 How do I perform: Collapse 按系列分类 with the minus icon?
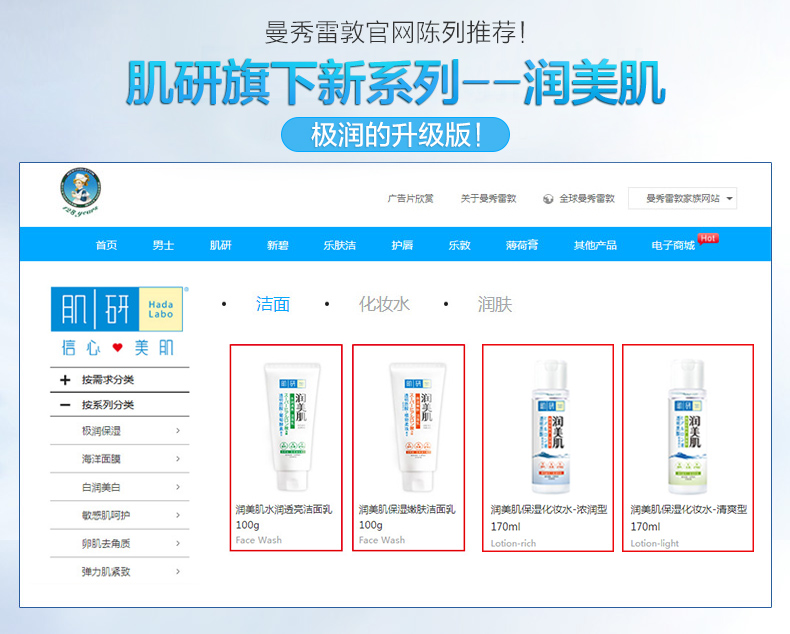[x=65, y=405]
